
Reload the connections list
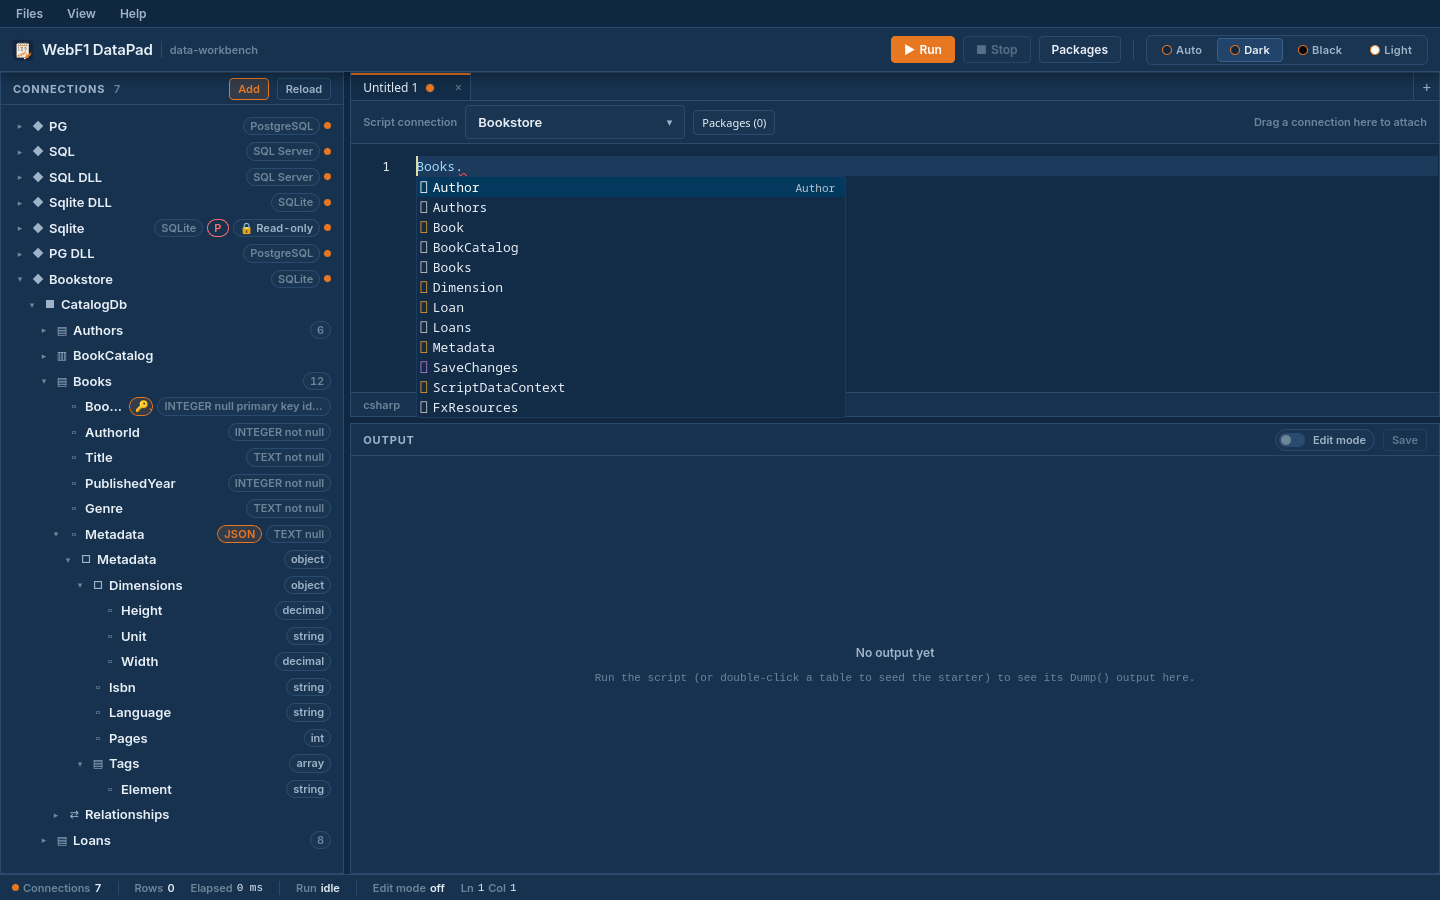point(304,89)
